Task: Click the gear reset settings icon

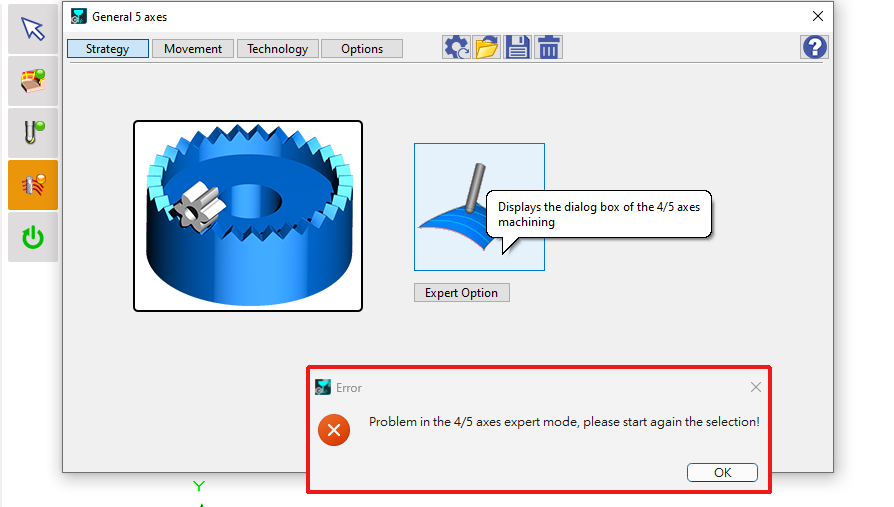Action: point(457,47)
